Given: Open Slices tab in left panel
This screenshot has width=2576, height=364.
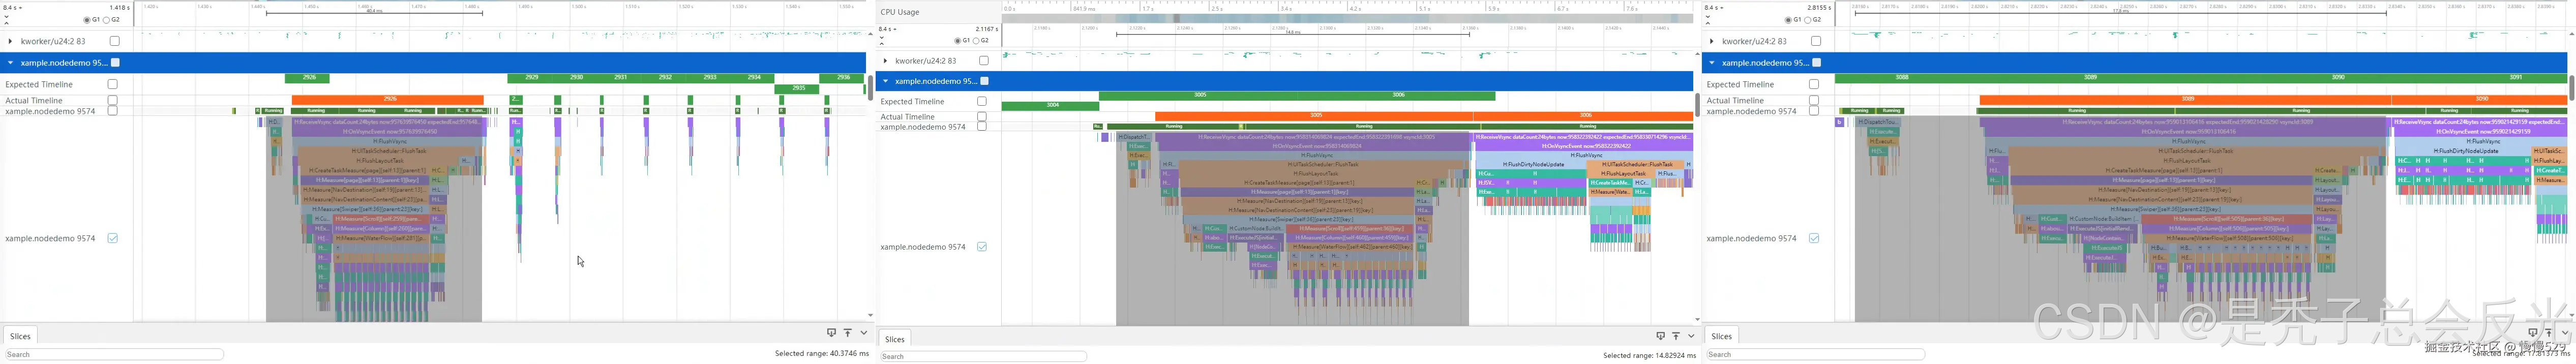Looking at the screenshot, I should click(21, 336).
